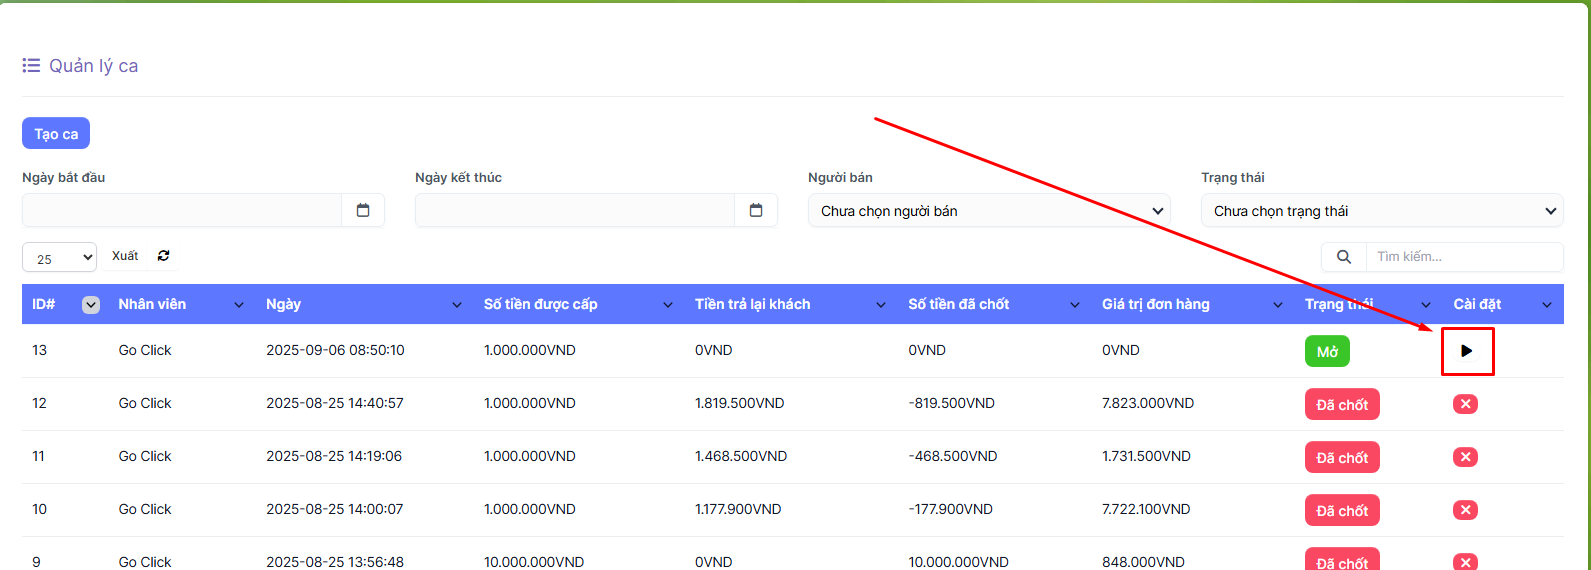This screenshot has width=1591, height=570.
Task: Open the end date calendar icon
Action: click(x=756, y=210)
